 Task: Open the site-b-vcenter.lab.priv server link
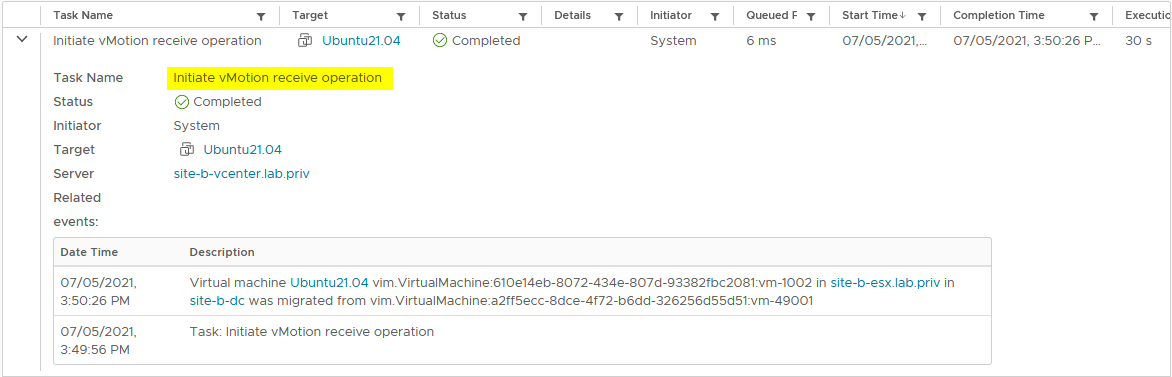(x=241, y=174)
